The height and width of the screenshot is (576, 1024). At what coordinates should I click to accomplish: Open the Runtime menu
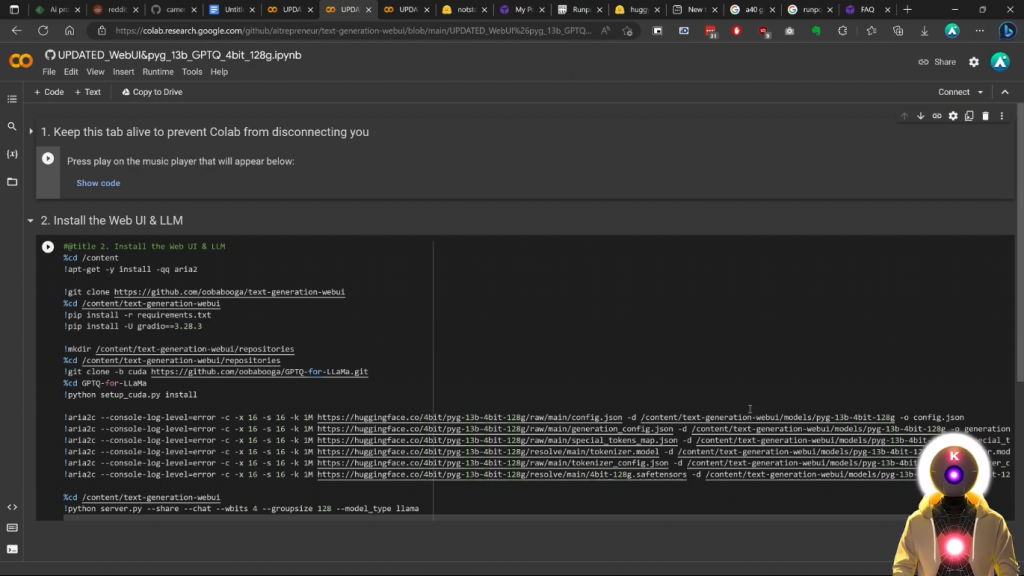click(158, 72)
